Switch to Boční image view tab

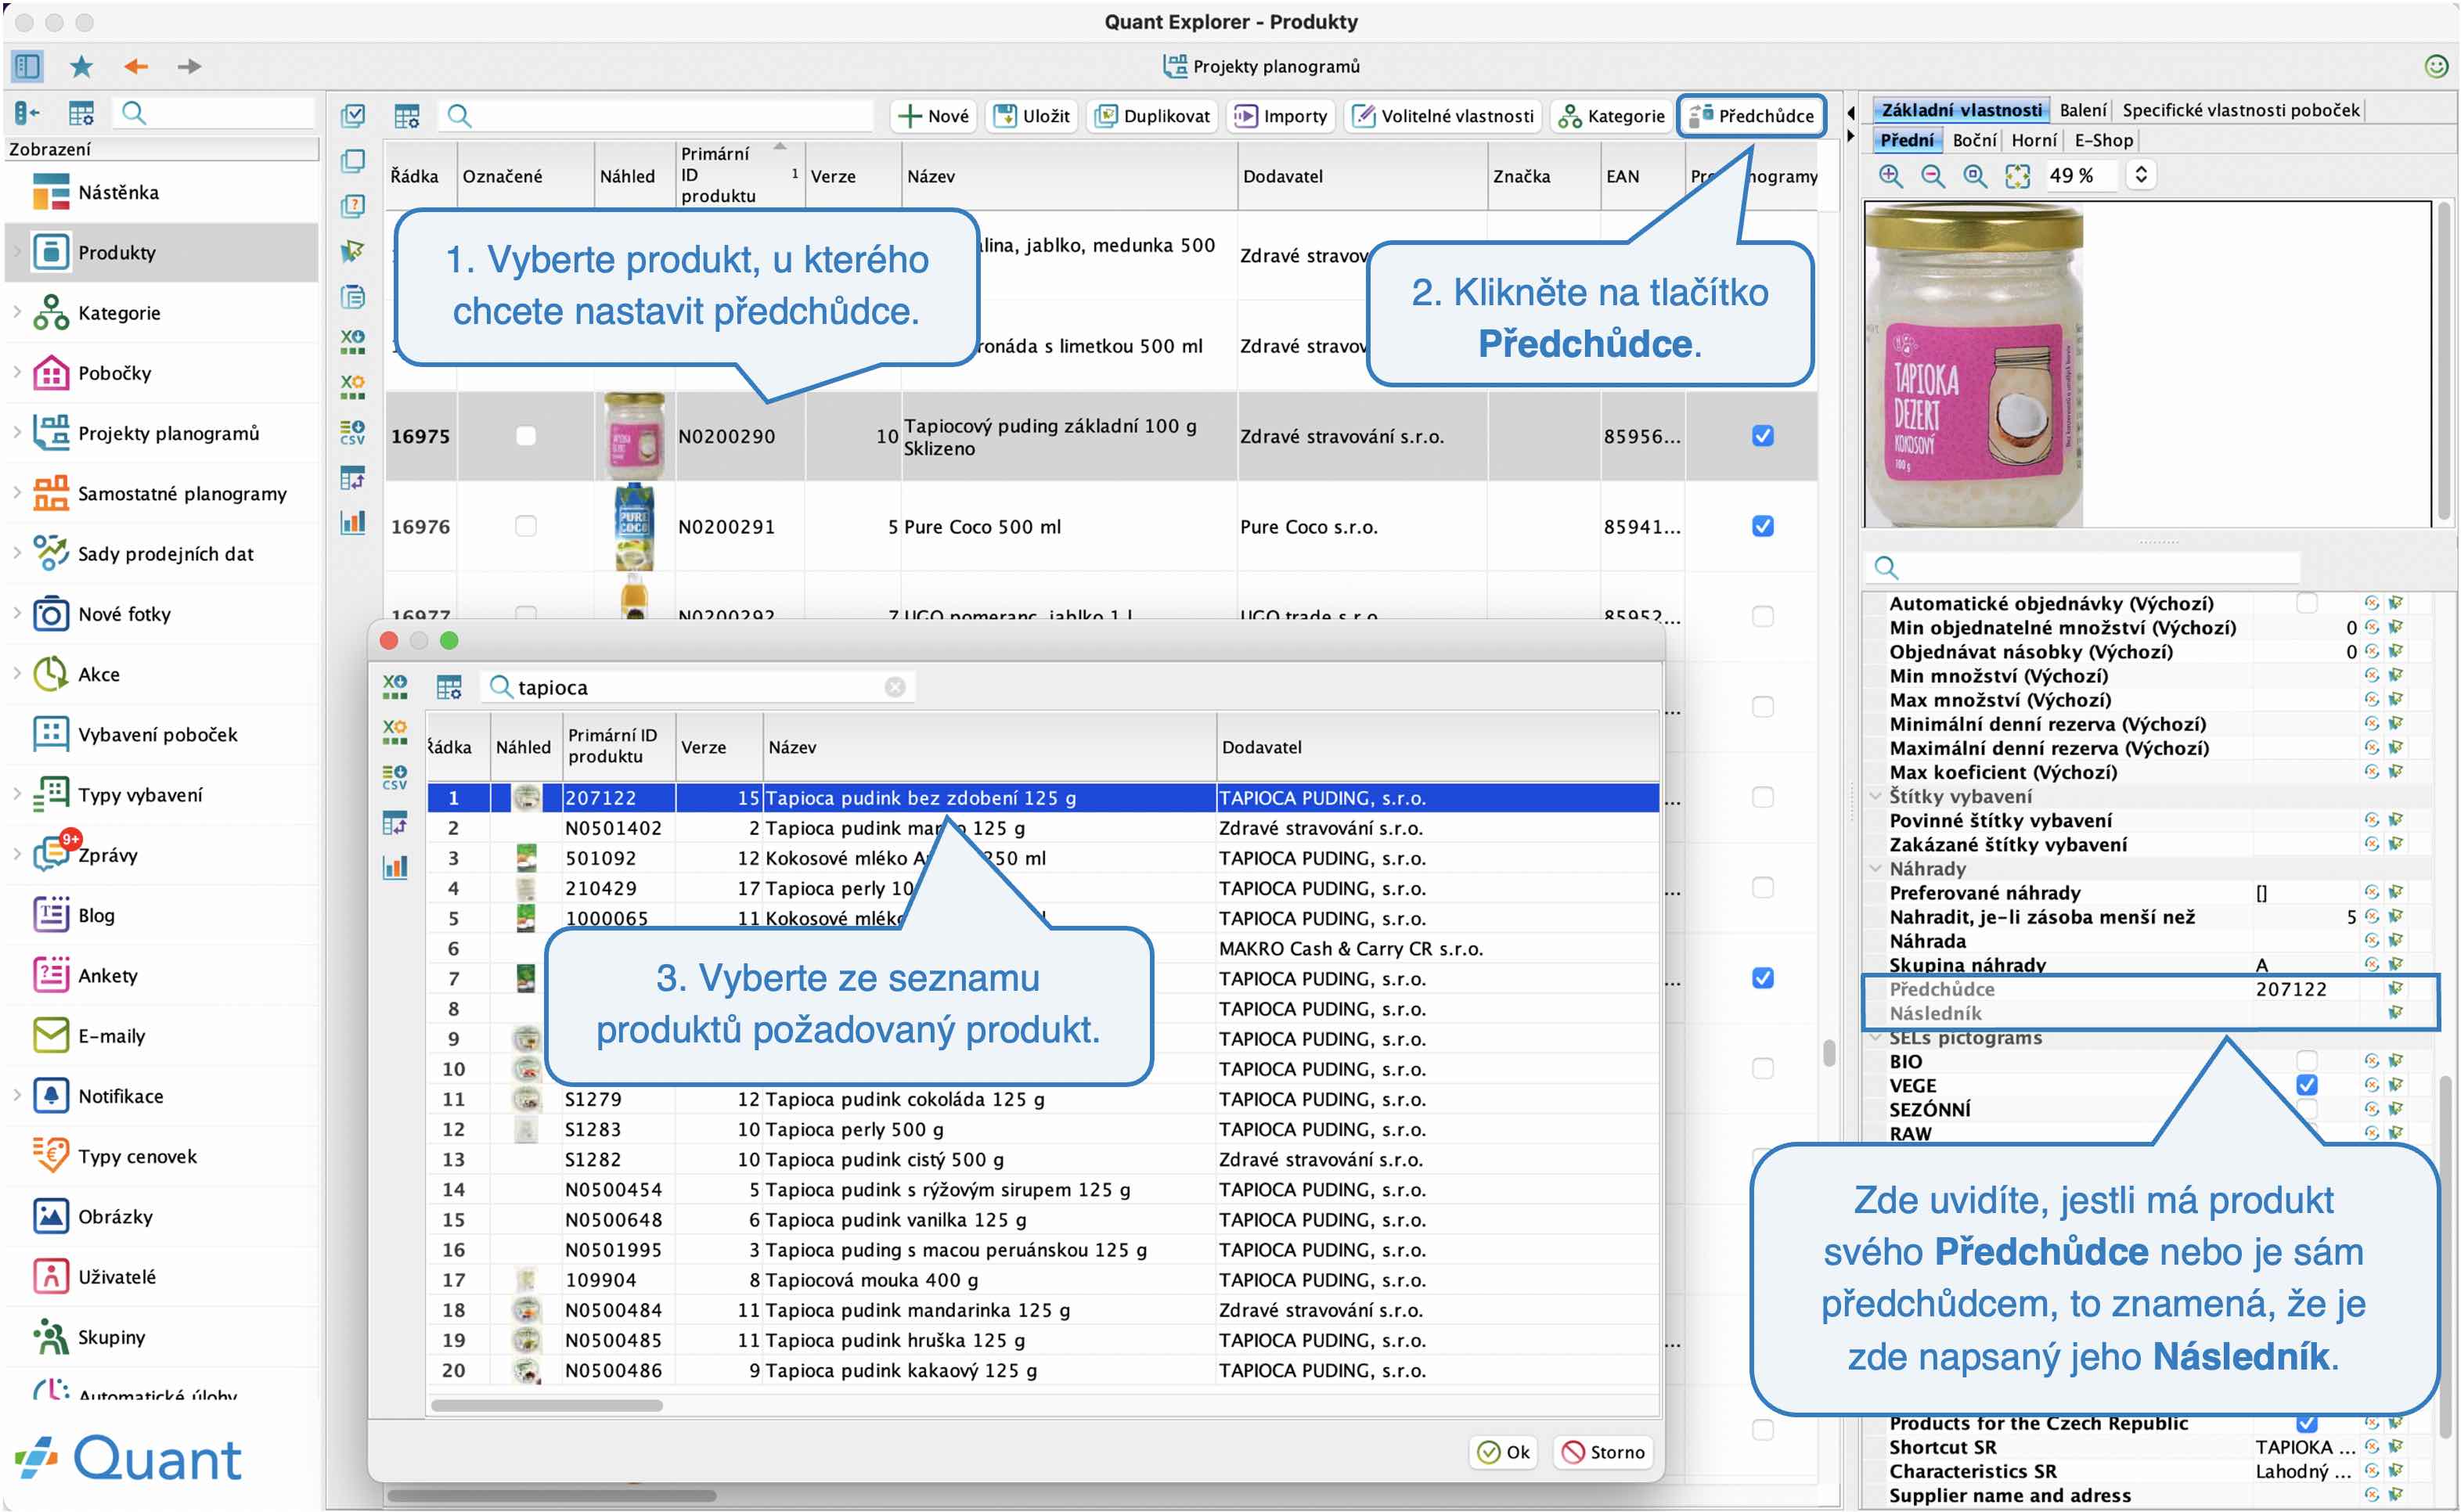point(1973,140)
